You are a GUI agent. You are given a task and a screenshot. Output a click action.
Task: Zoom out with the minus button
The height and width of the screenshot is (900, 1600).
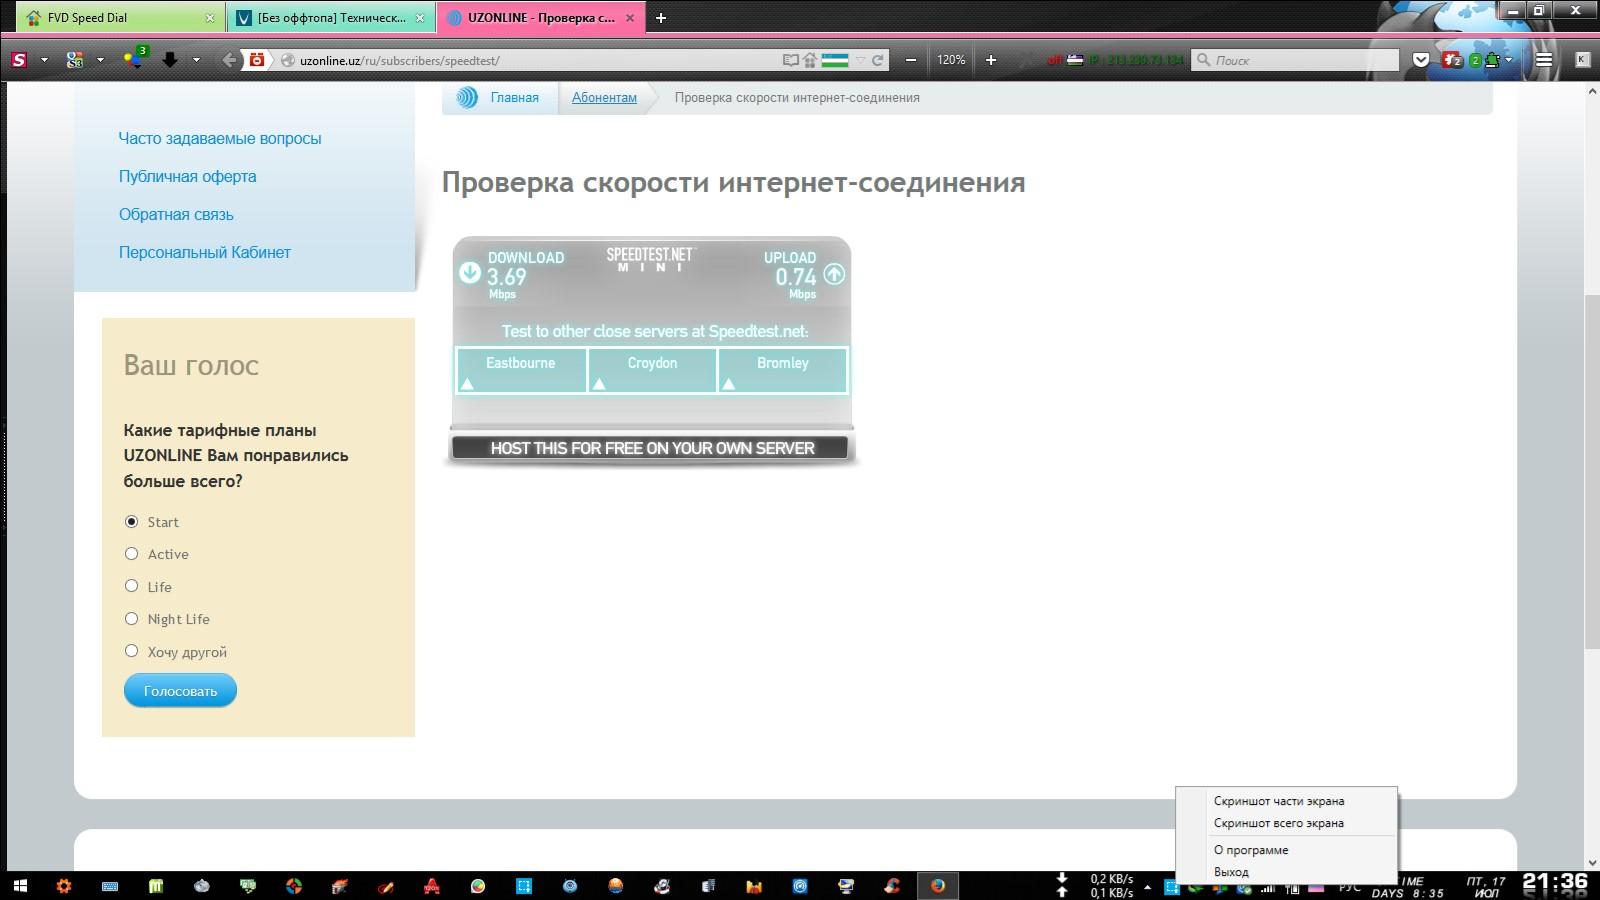point(911,60)
